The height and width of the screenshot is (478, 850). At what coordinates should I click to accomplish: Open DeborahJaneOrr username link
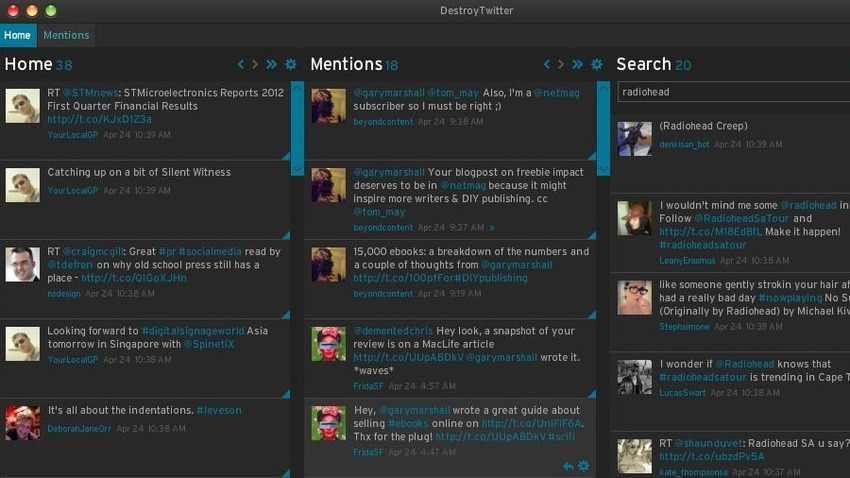(79, 429)
